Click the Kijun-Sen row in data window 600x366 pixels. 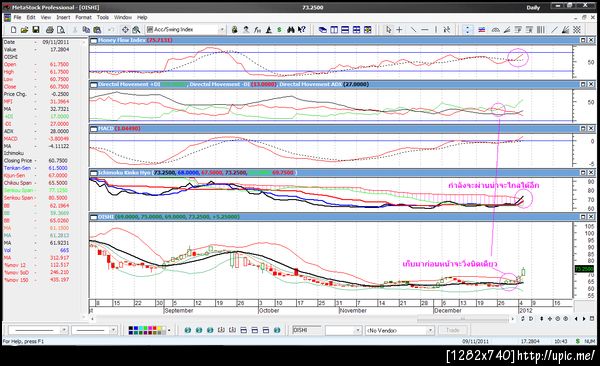point(37,175)
